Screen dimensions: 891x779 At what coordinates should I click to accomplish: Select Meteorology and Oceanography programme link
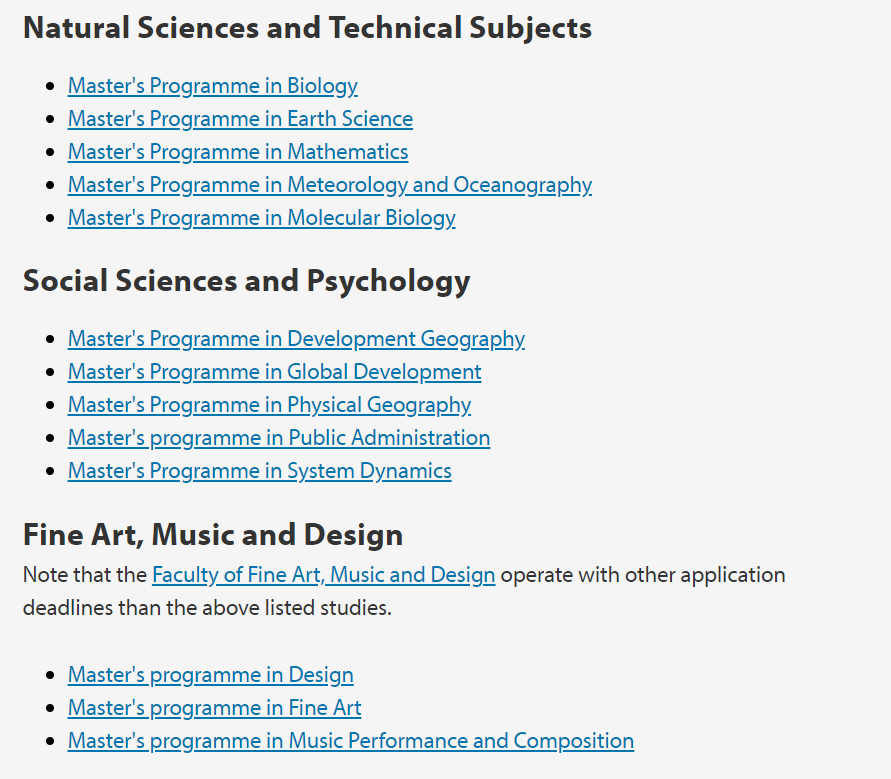(330, 185)
